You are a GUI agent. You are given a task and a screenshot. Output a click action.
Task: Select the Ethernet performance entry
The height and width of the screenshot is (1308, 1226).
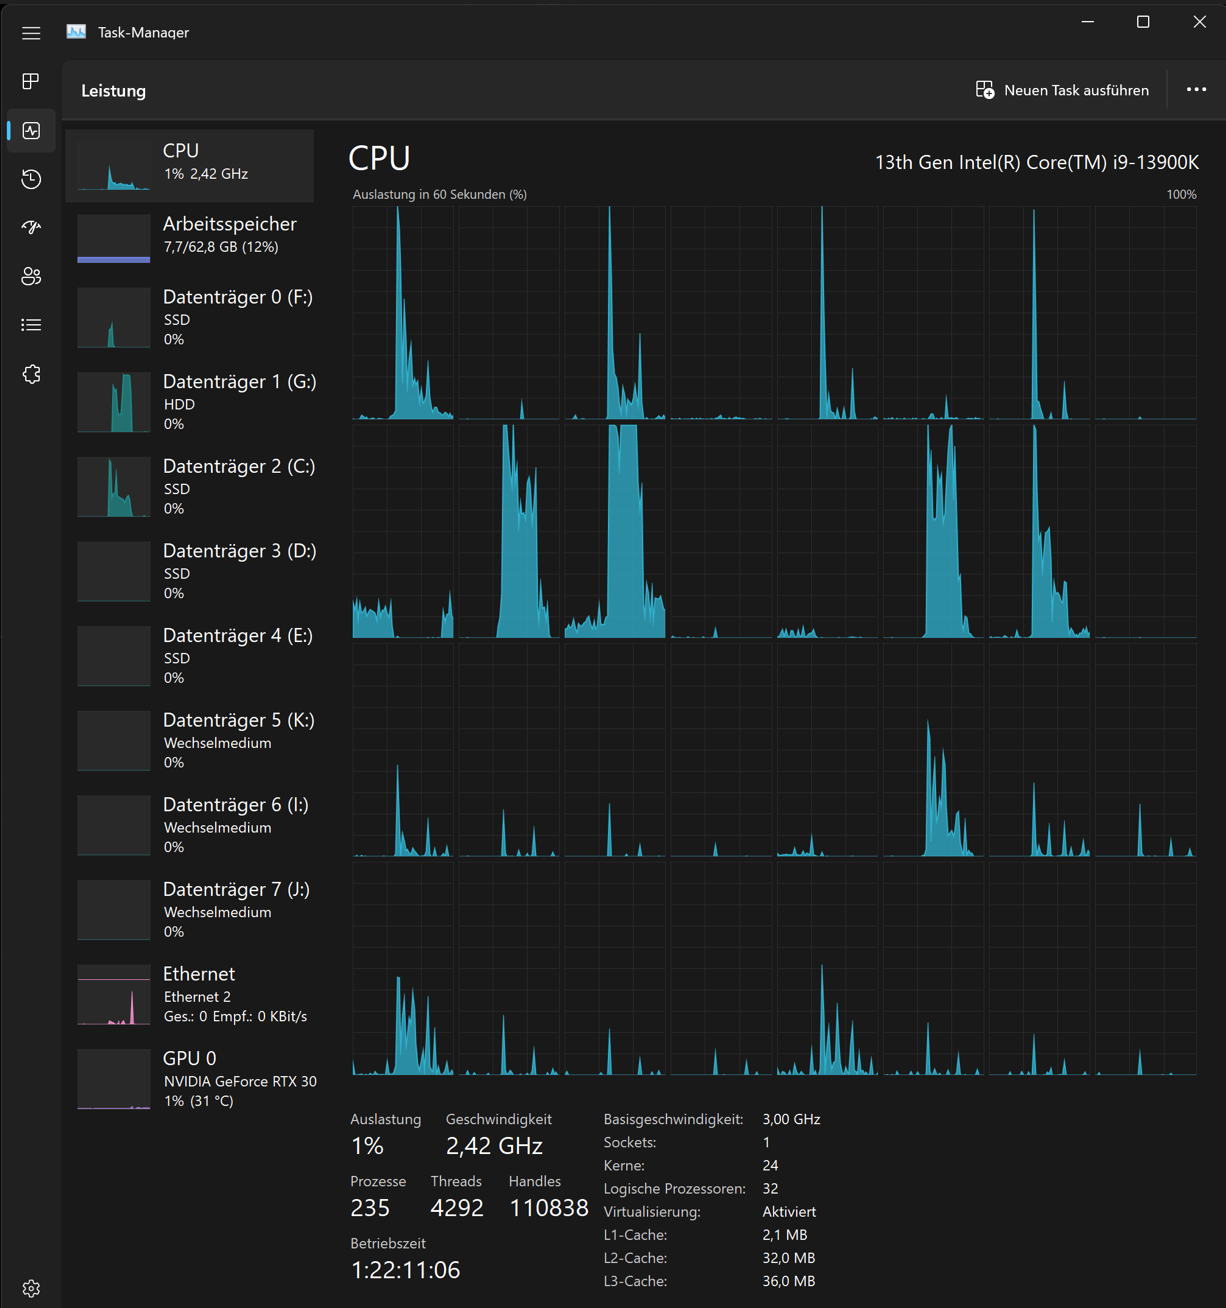click(x=190, y=994)
